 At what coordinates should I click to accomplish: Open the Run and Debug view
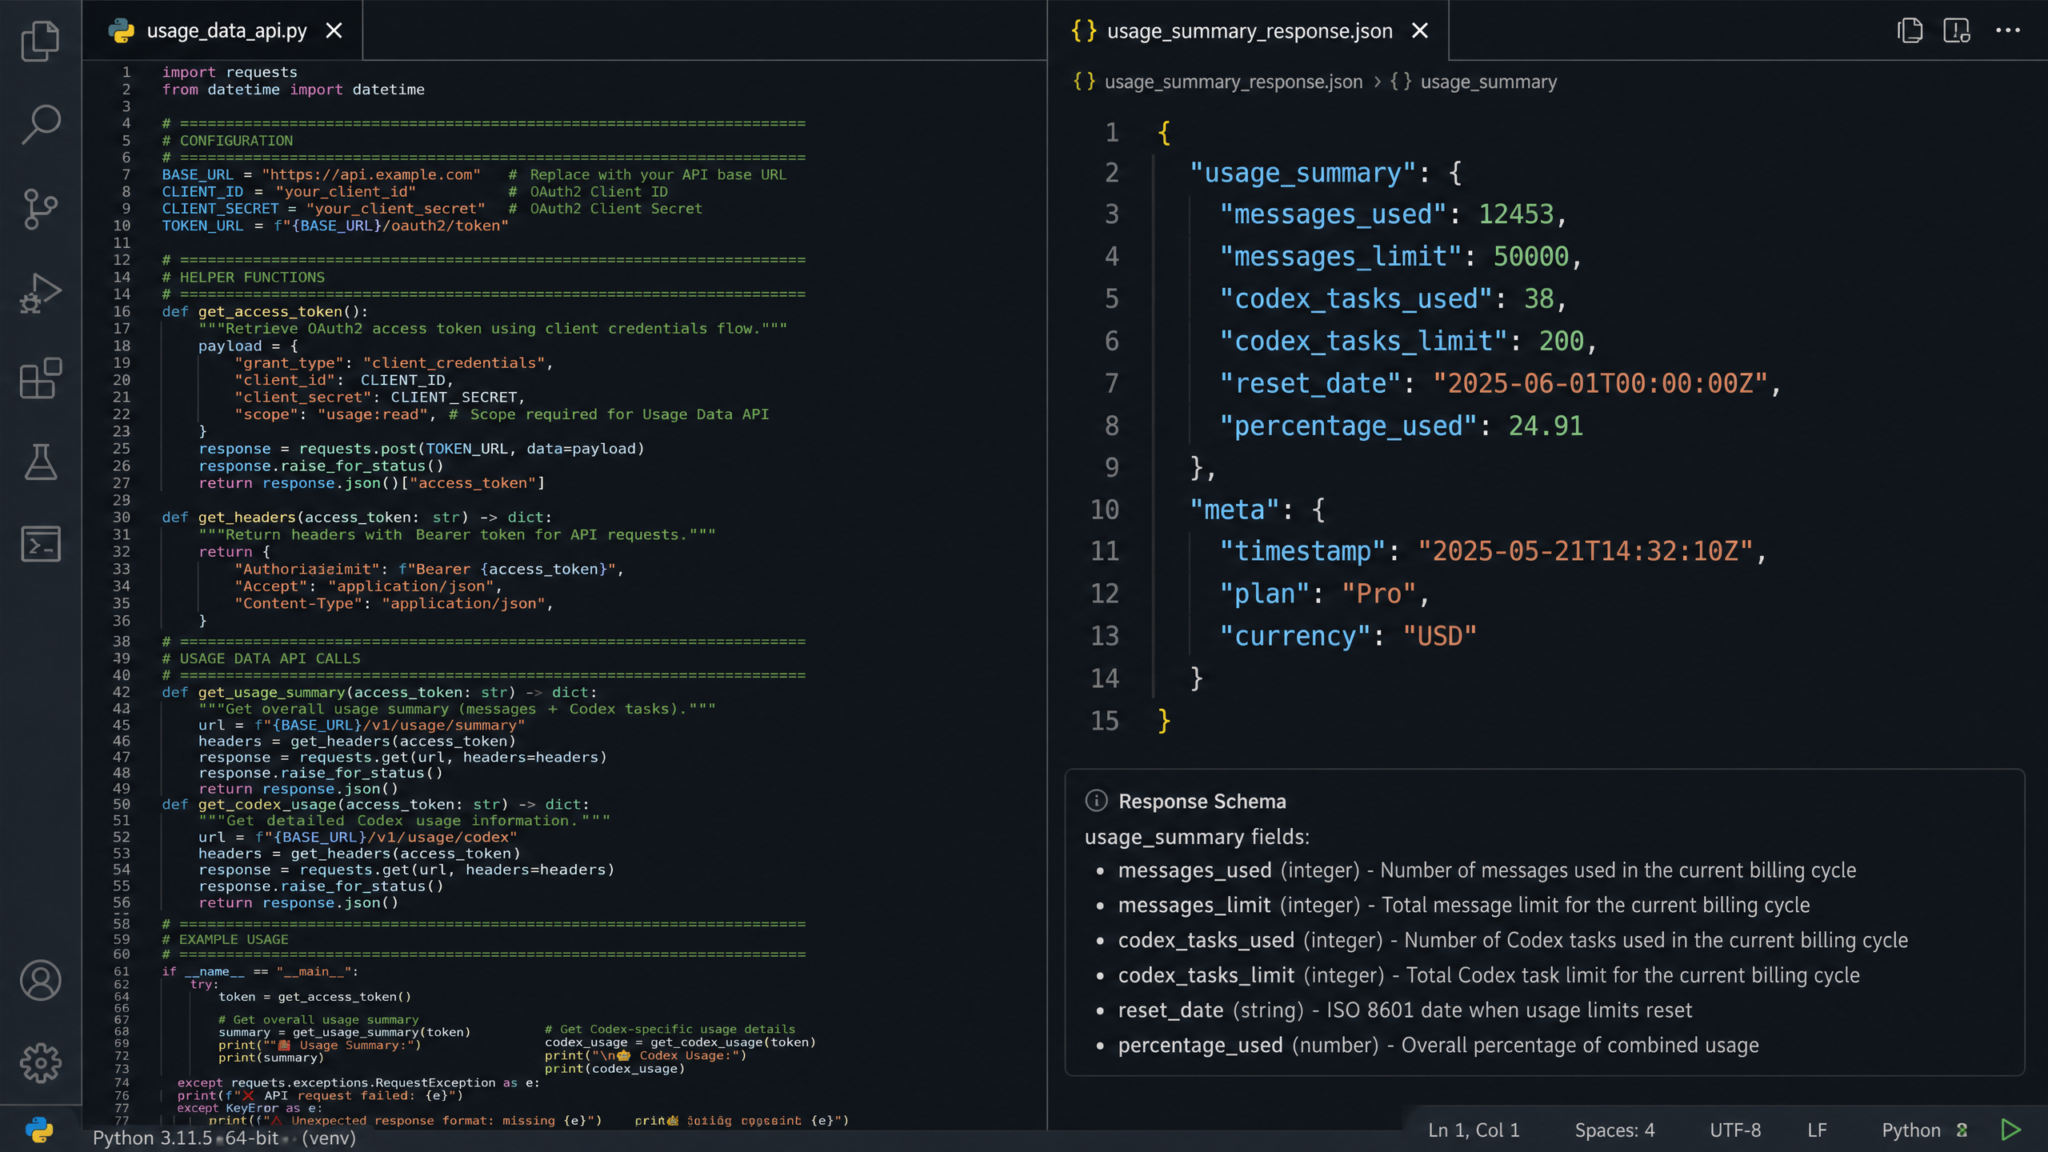click(40, 293)
